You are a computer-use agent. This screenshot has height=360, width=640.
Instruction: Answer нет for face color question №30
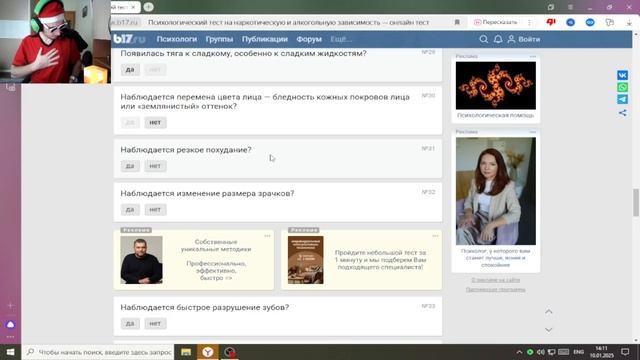point(155,122)
